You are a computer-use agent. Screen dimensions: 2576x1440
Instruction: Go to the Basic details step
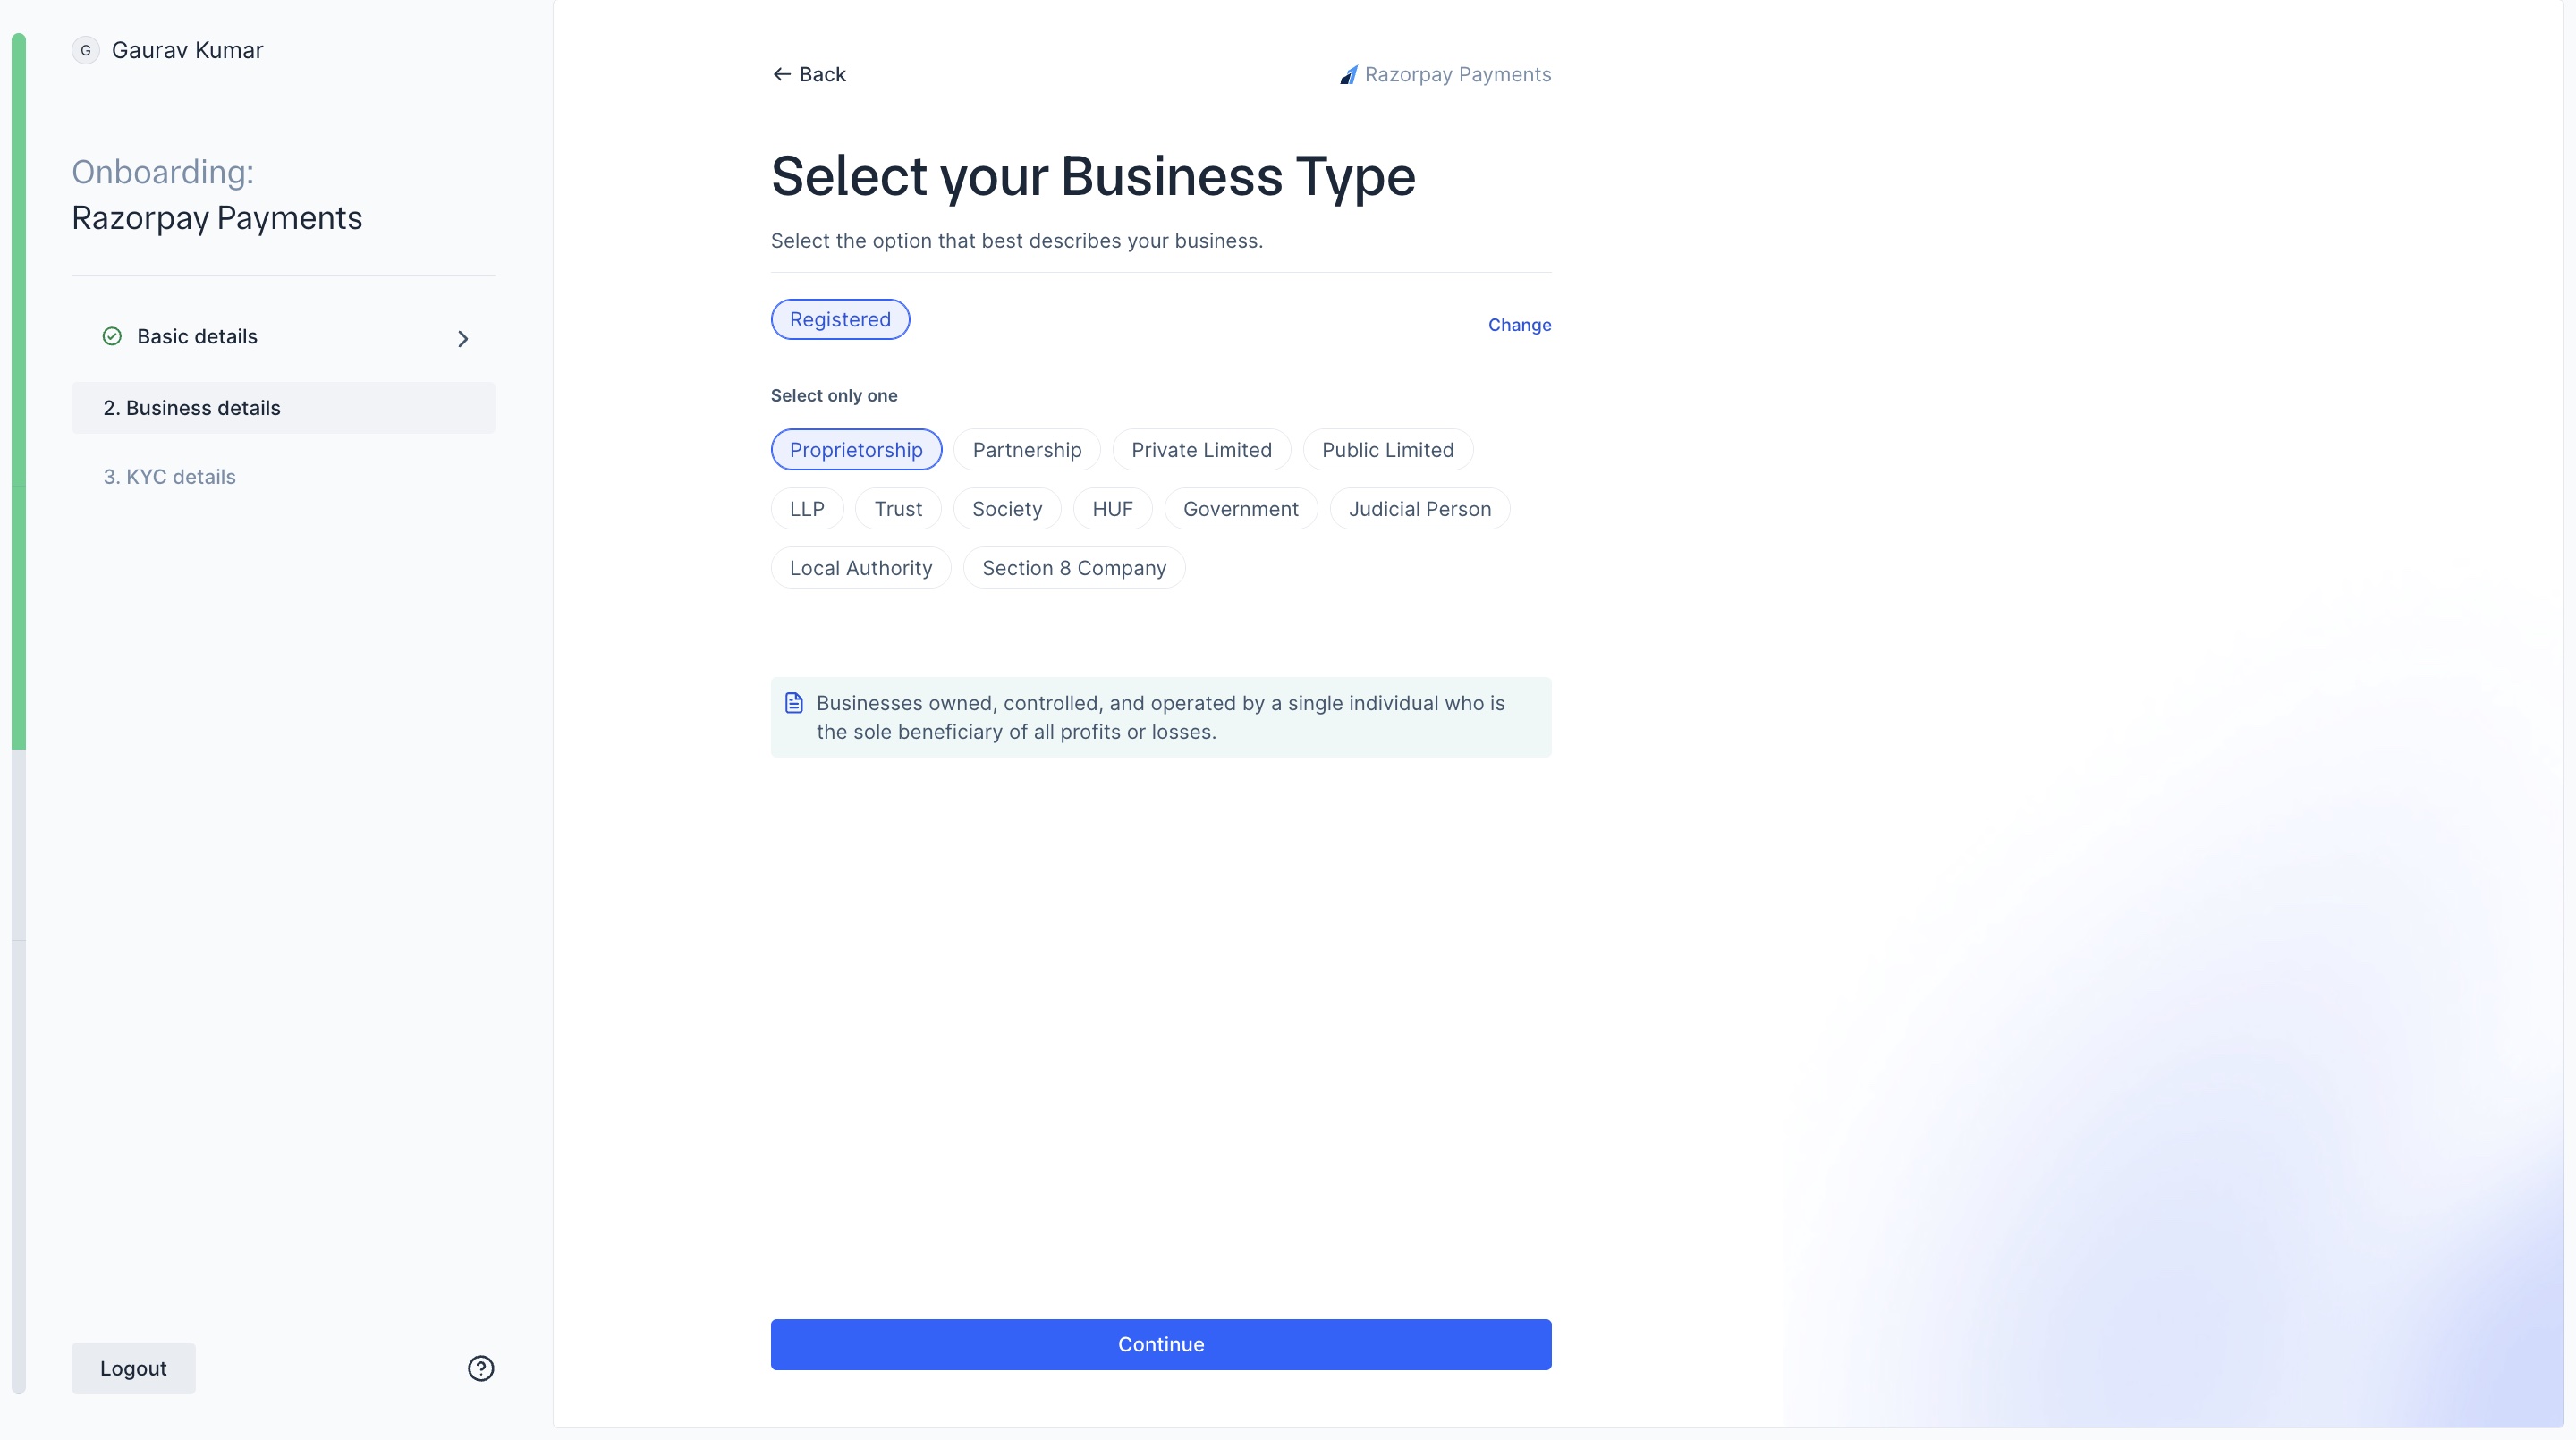coord(197,336)
